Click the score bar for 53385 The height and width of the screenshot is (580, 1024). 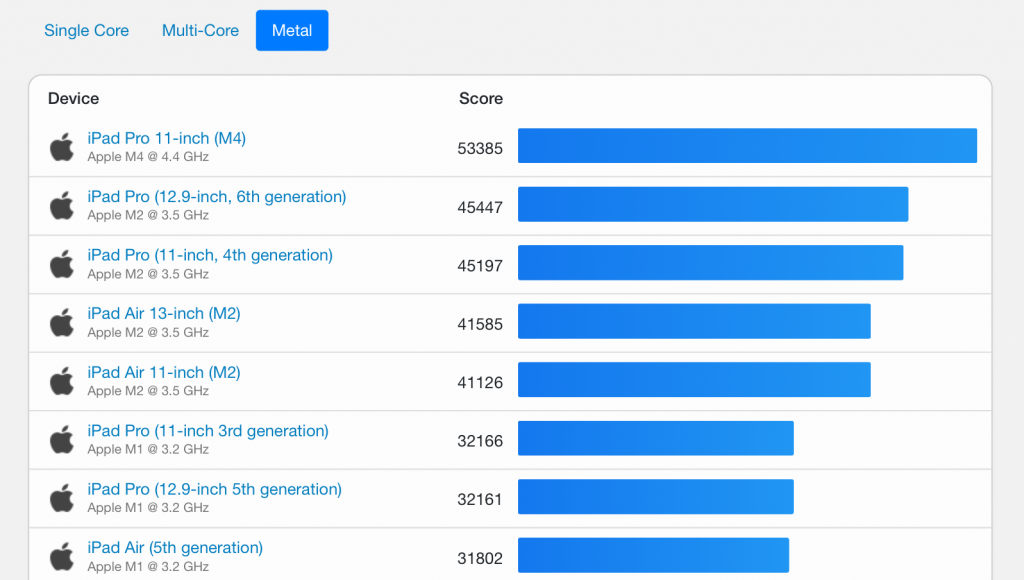(747, 146)
